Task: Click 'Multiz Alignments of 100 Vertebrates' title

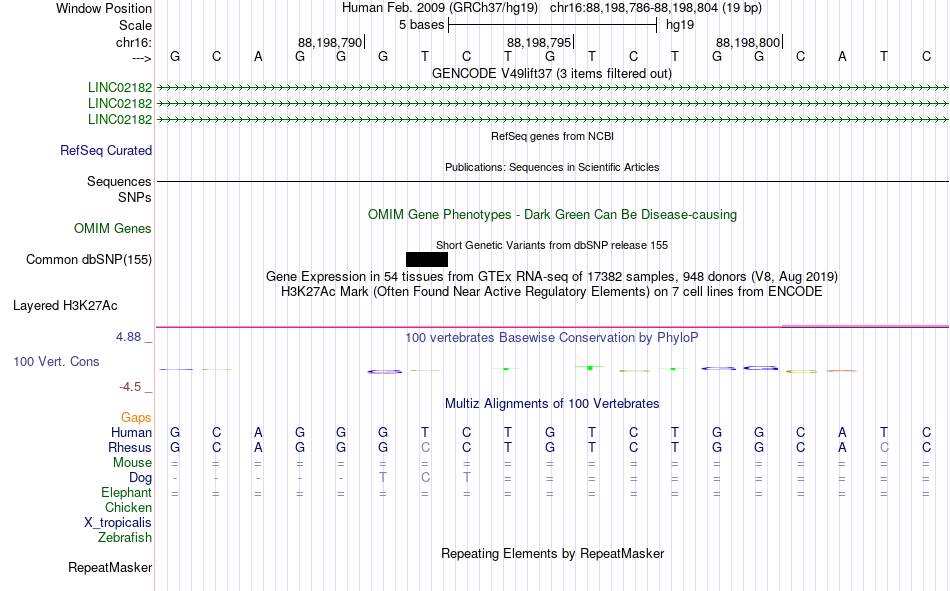Action: click(x=552, y=404)
